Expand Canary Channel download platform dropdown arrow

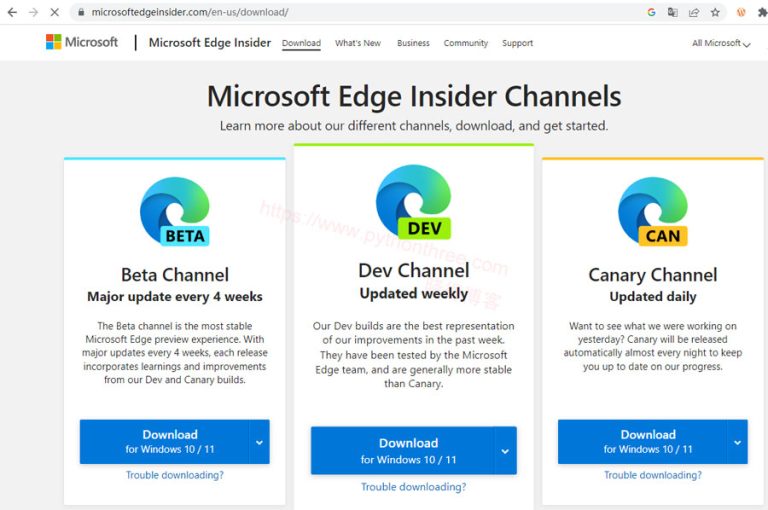[x=738, y=442]
